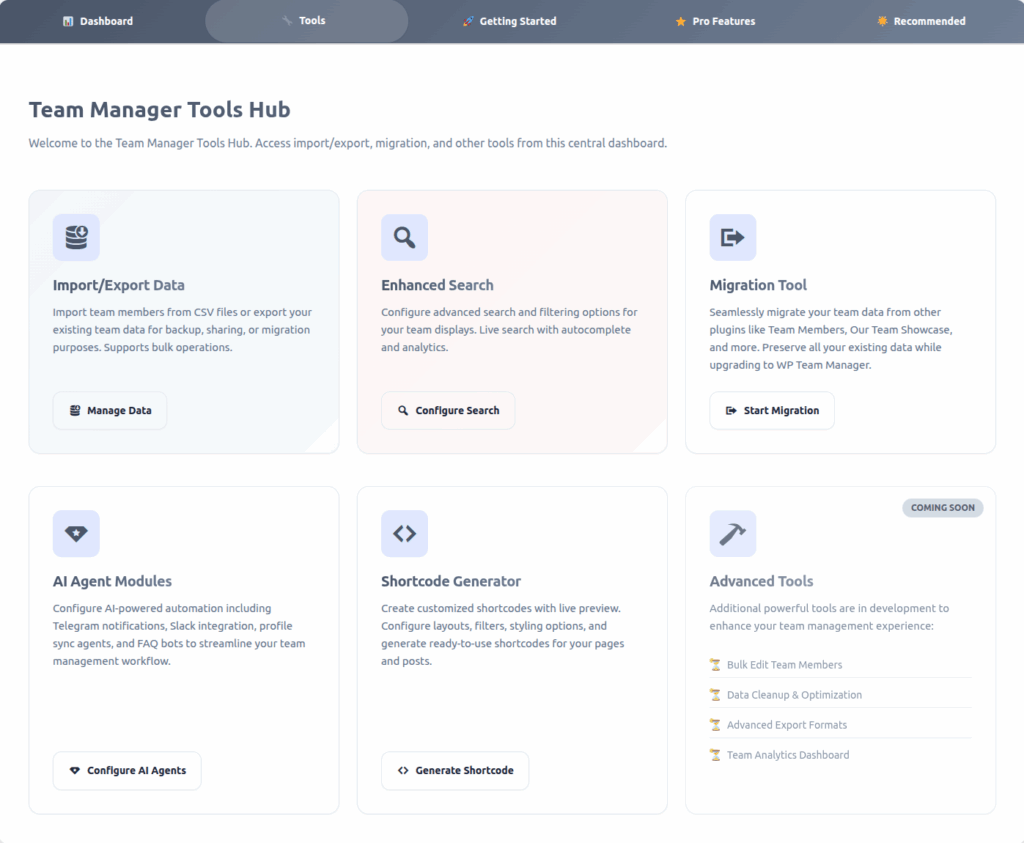
Task: Click the Data Cleanup & Optimization item
Action: click(x=794, y=695)
